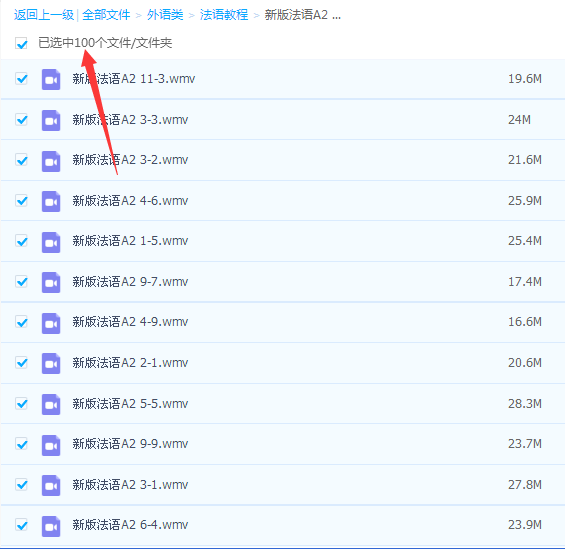Open 法语教程 breadcrumb folder
The width and height of the screenshot is (565, 549).
224,15
